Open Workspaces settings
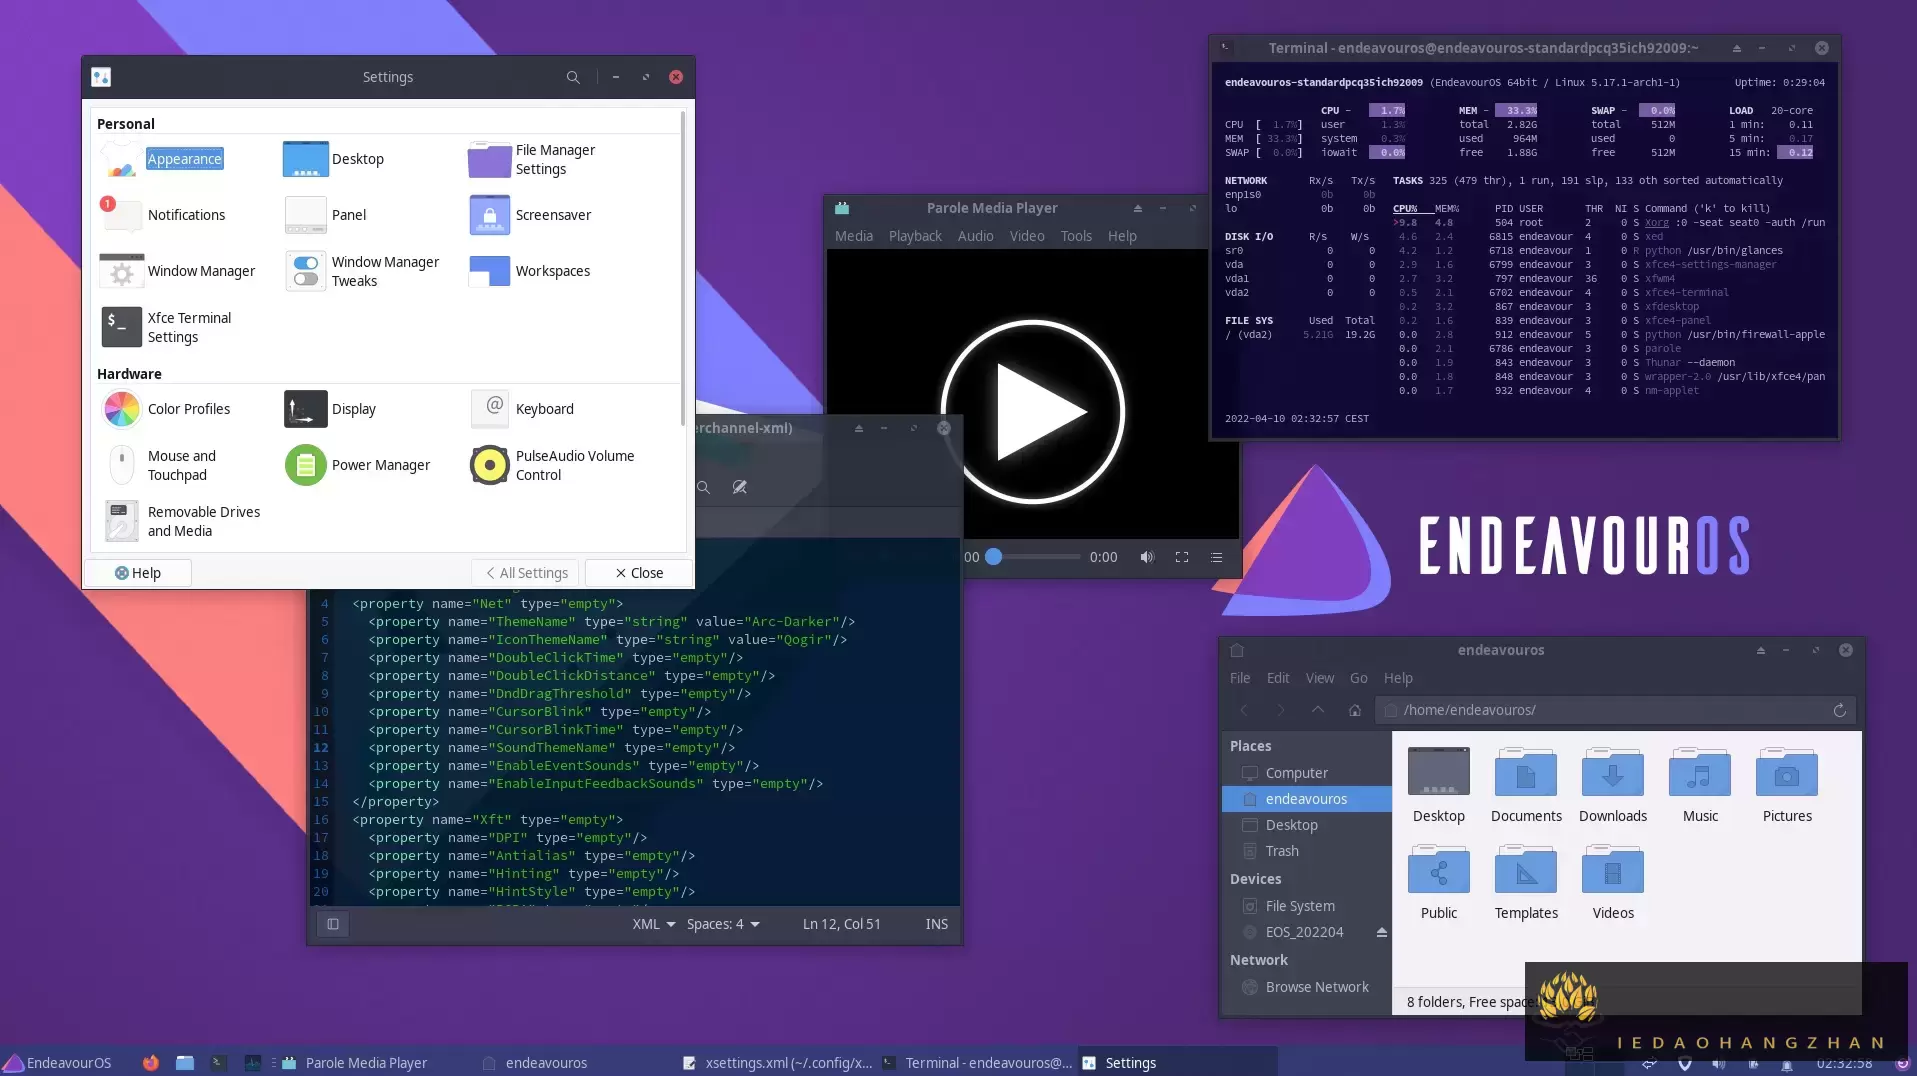The height and width of the screenshot is (1076, 1917). (530, 271)
